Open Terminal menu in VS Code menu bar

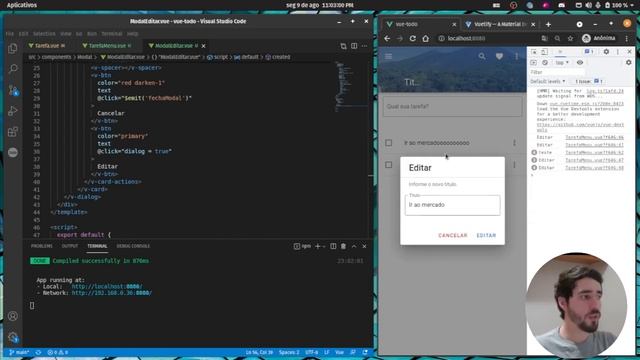[x=111, y=33]
